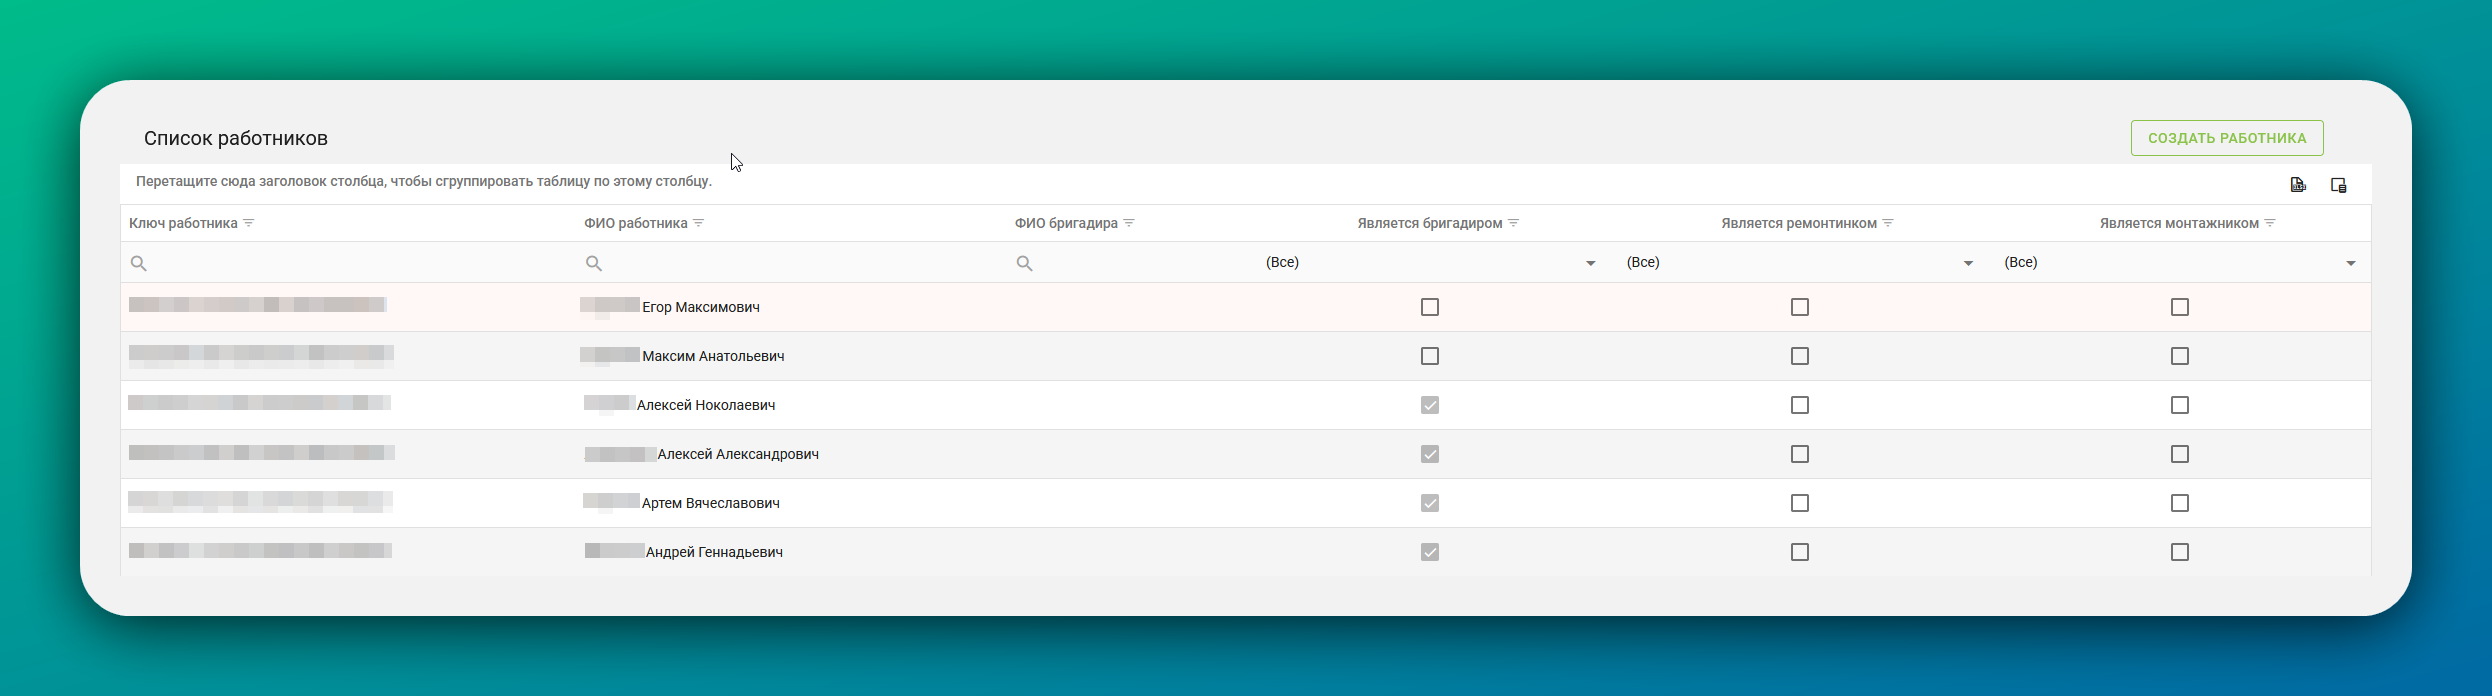
Task: Open filter icon beside Ключ работника header
Action: coord(249,223)
